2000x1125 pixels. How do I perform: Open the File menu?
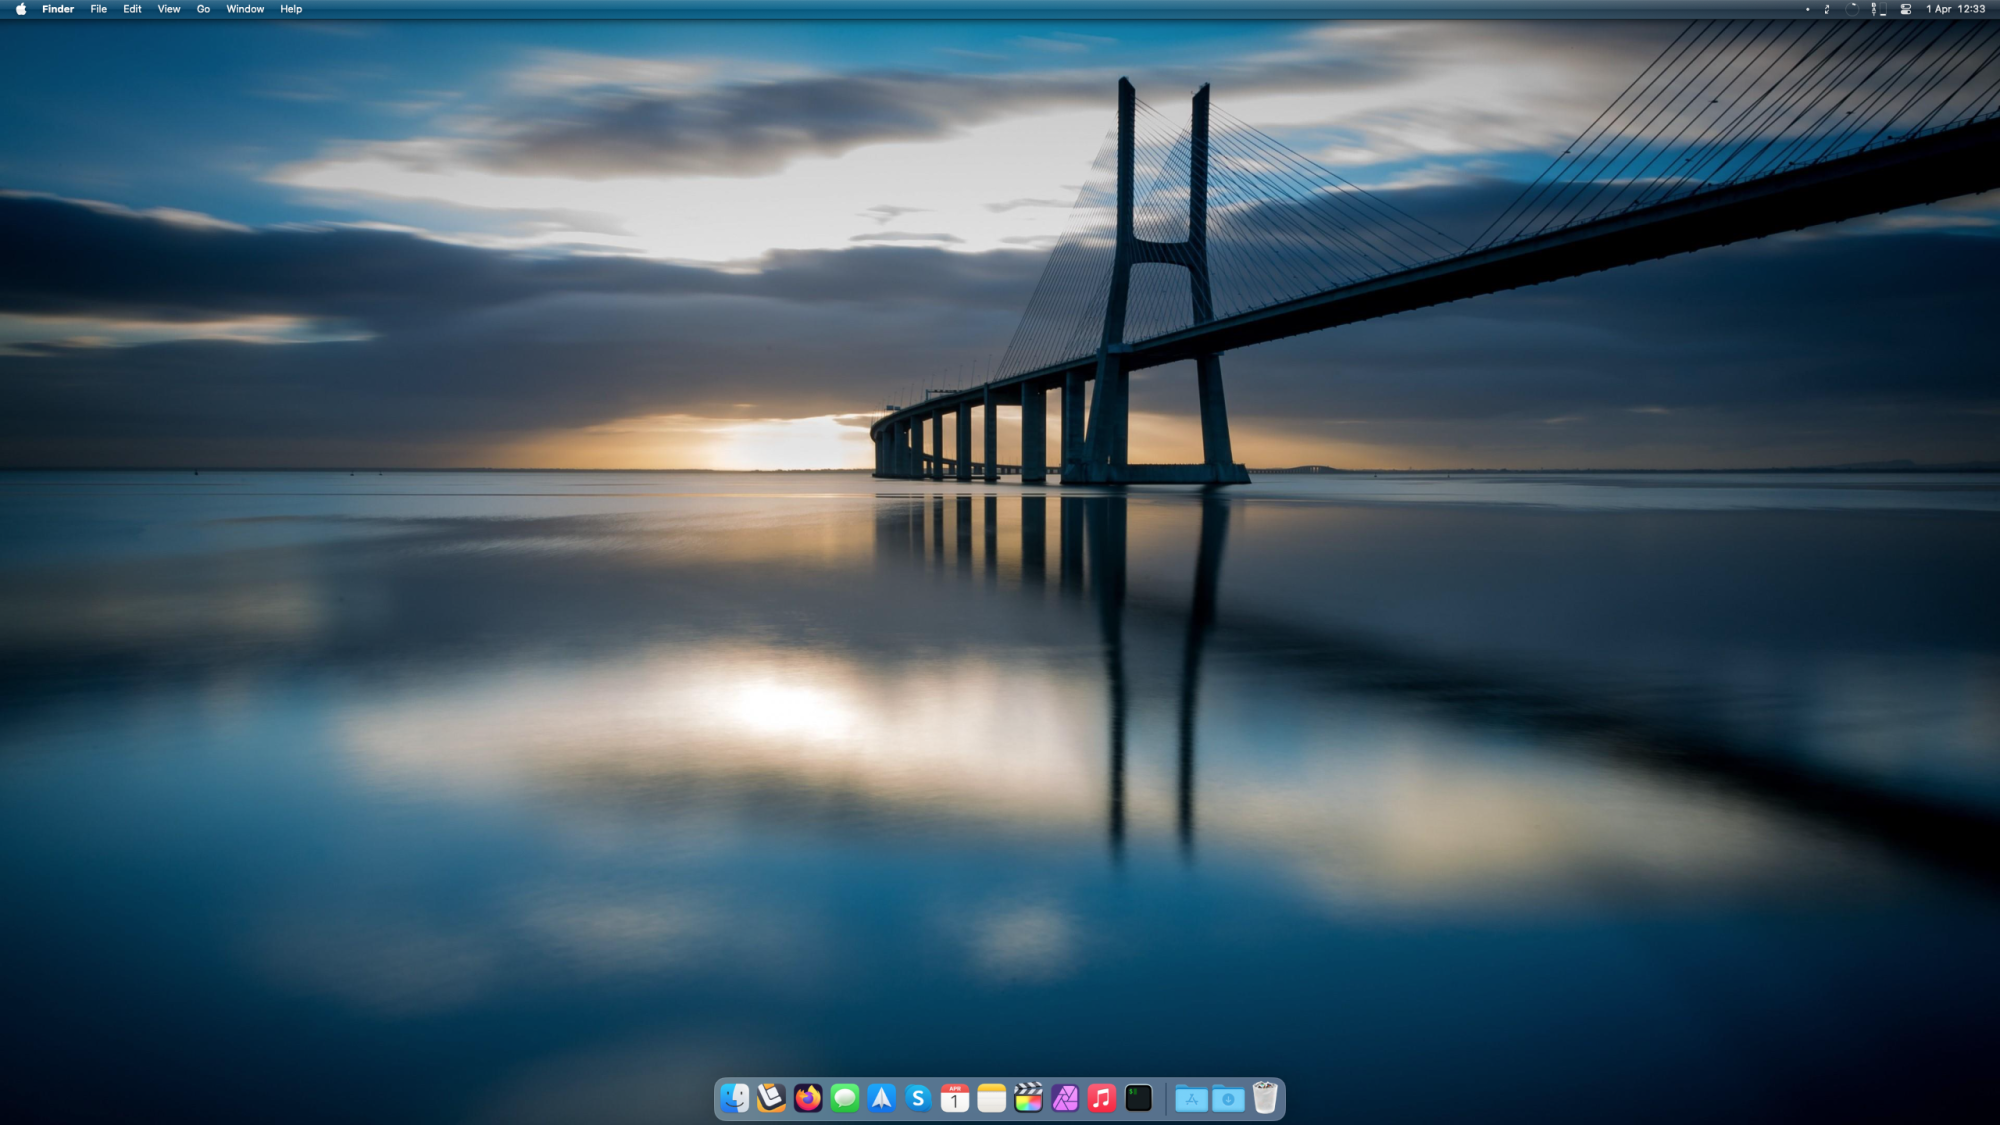tap(98, 9)
